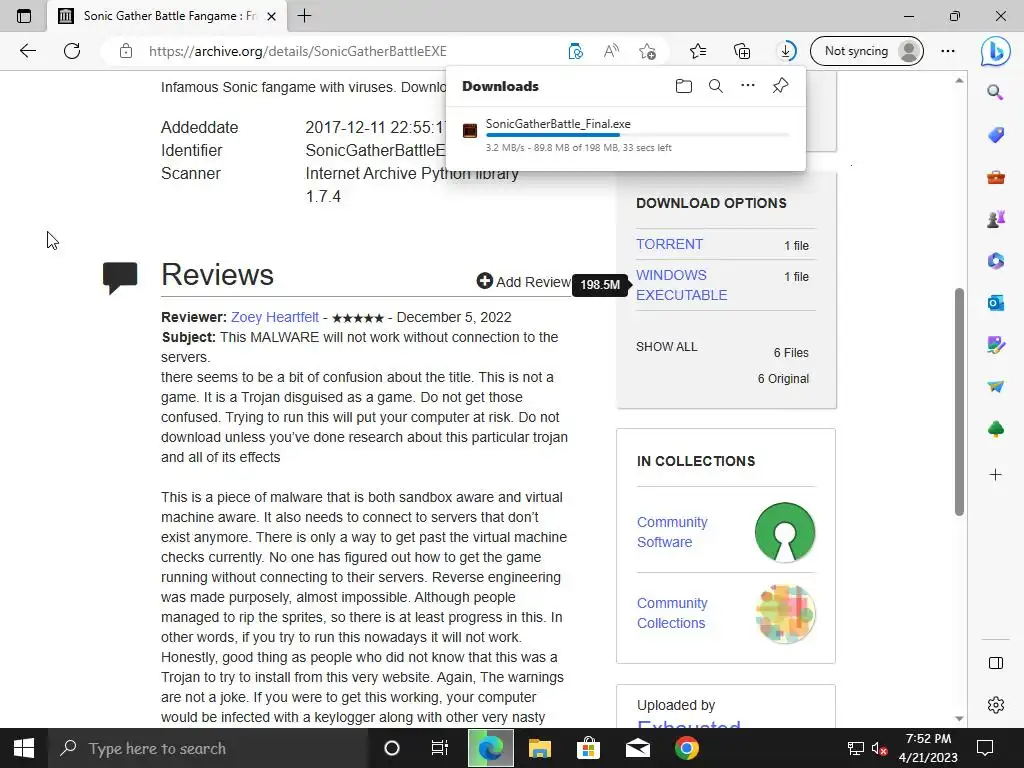Open Collections icon in toolbar
Screen dimensions: 1024x768
tap(742, 51)
